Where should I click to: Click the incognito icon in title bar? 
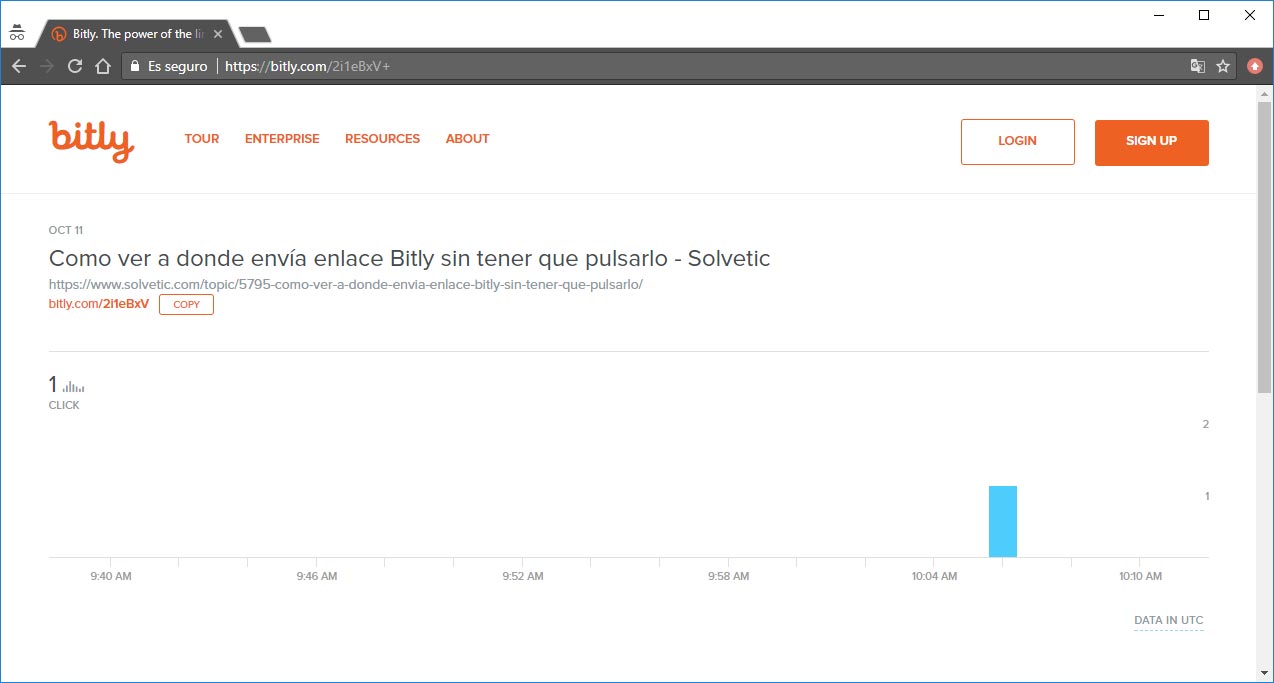click(17, 32)
